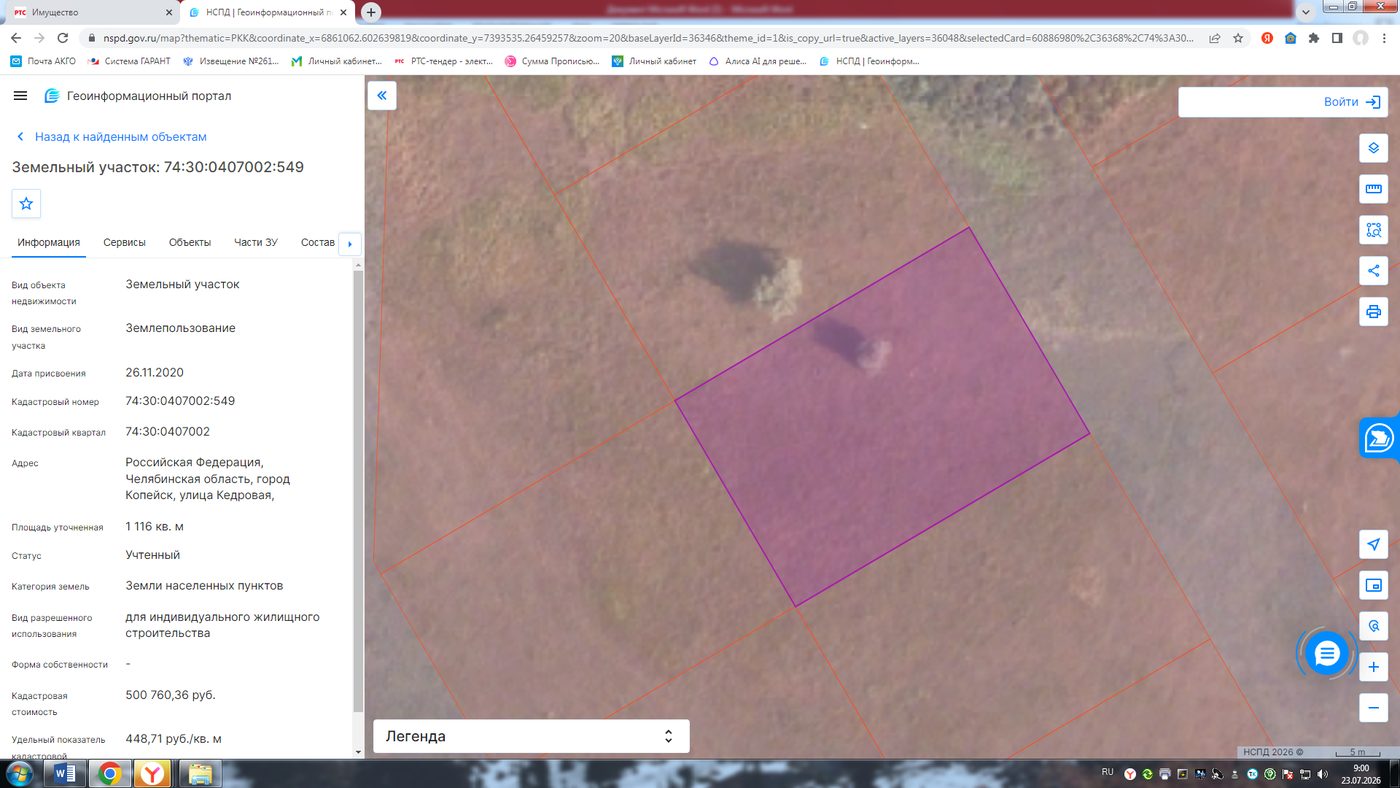Open the blue side assistant widget
The width and height of the screenshot is (1400, 788).
coord(1380,438)
